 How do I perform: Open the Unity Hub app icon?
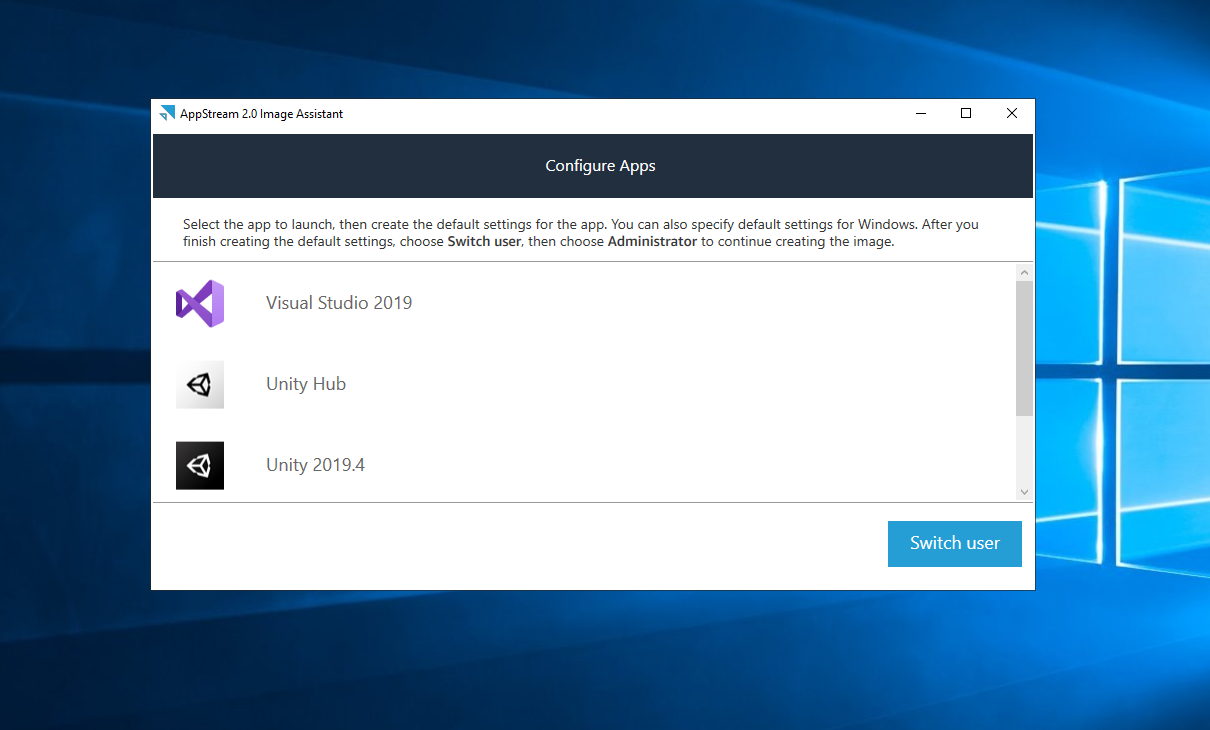click(x=200, y=384)
